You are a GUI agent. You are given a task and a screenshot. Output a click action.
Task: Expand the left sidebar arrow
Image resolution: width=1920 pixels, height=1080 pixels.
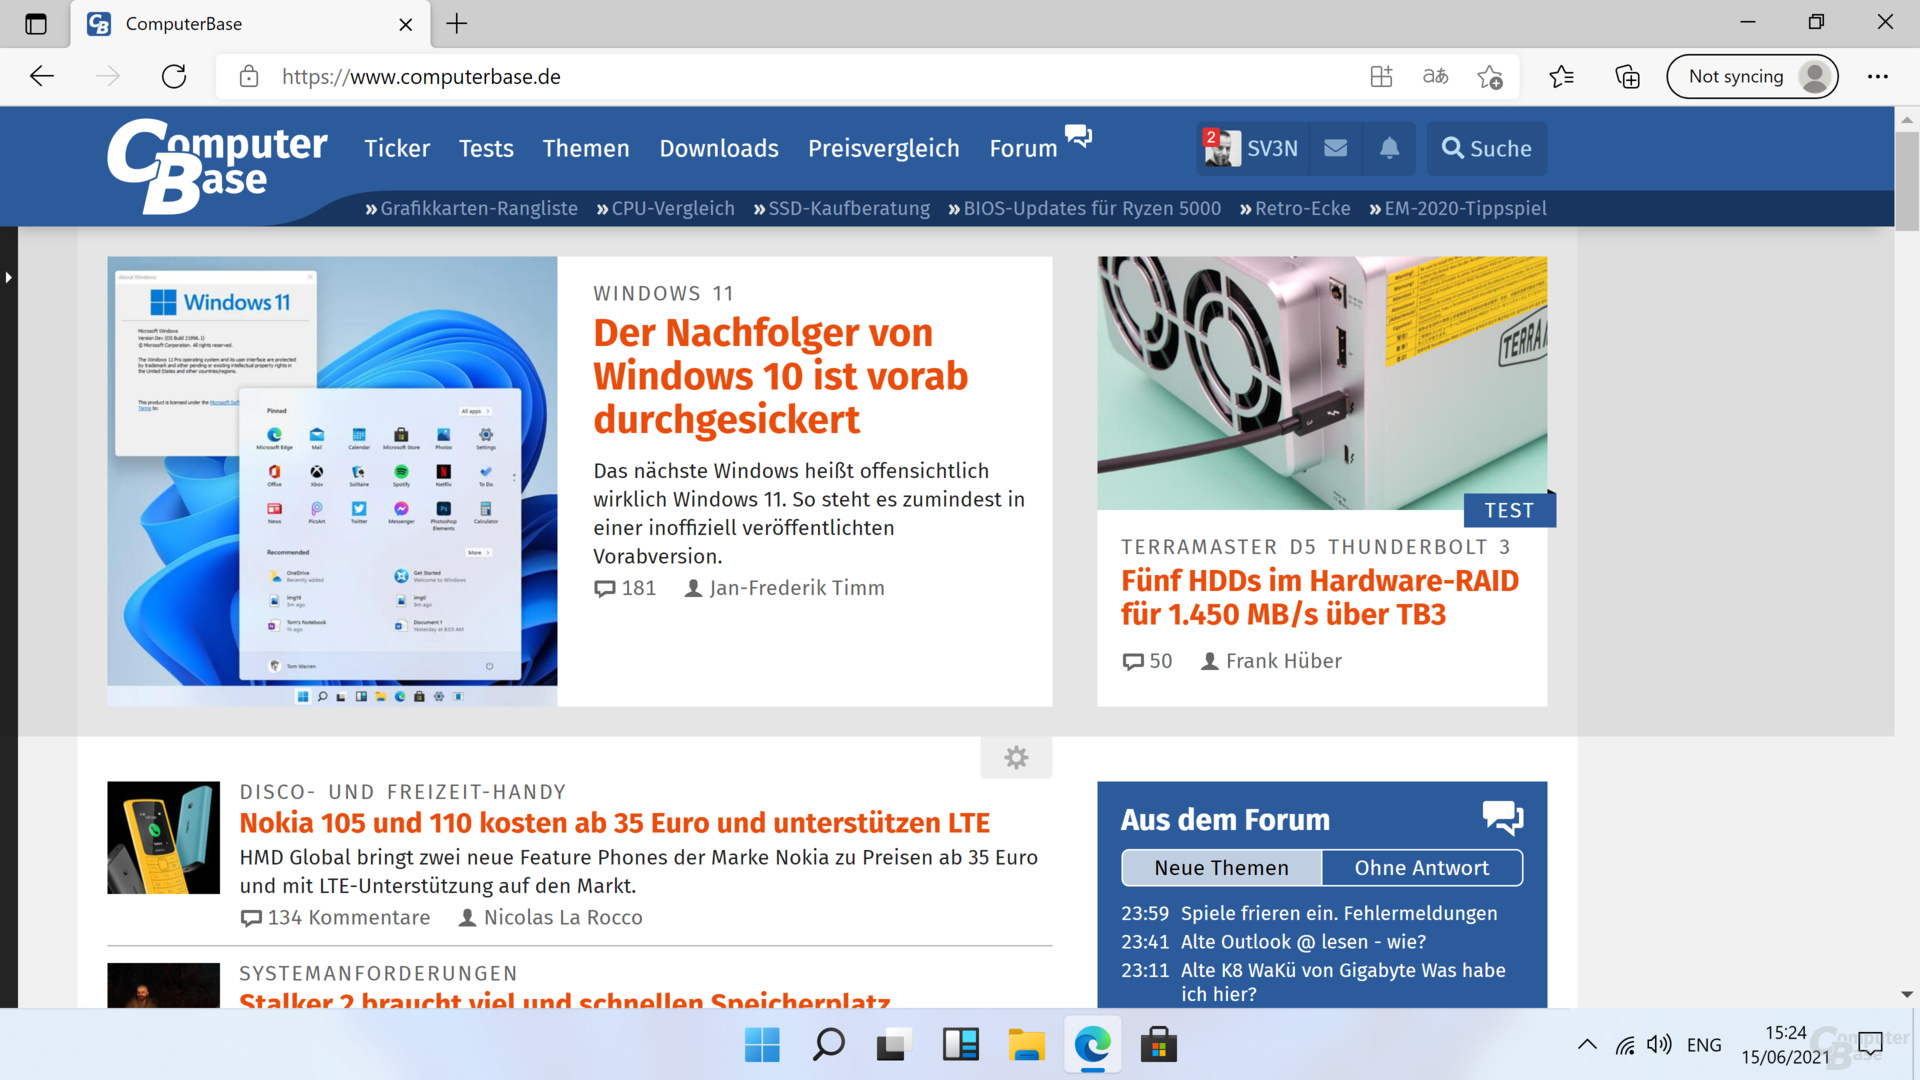8,277
